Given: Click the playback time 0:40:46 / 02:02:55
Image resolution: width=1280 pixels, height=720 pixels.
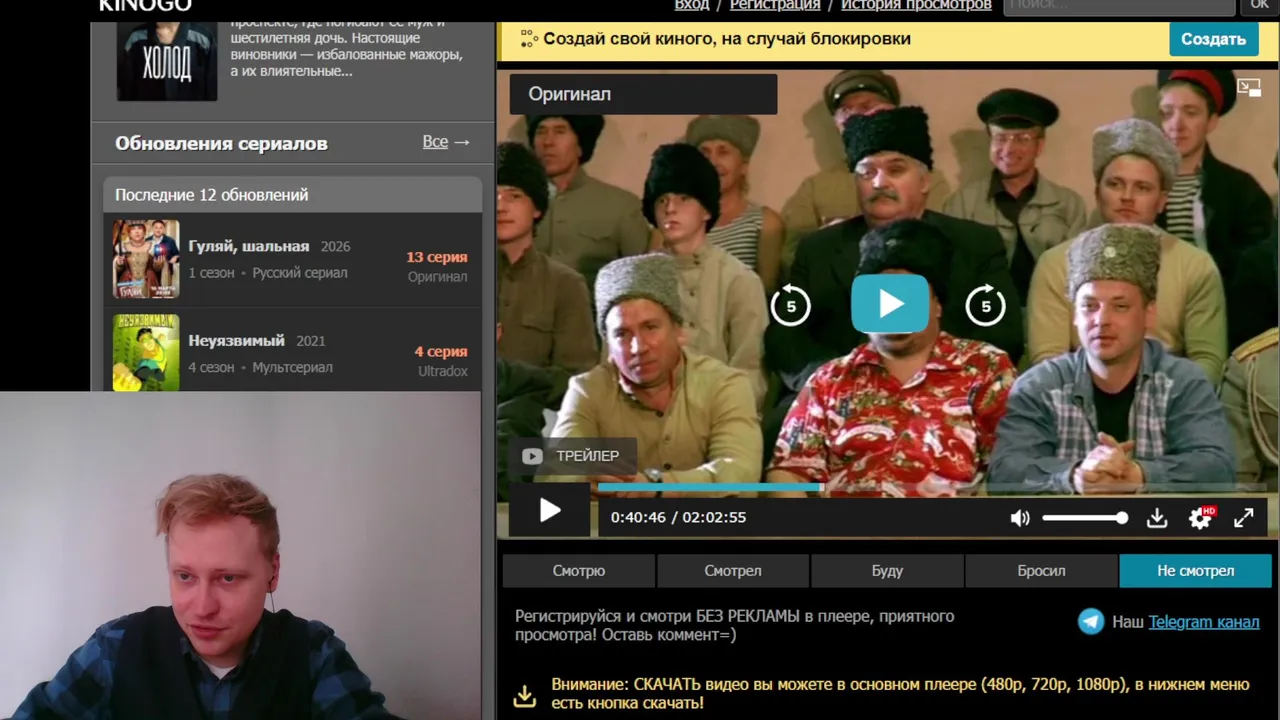Looking at the screenshot, I should tap(678, 518).
